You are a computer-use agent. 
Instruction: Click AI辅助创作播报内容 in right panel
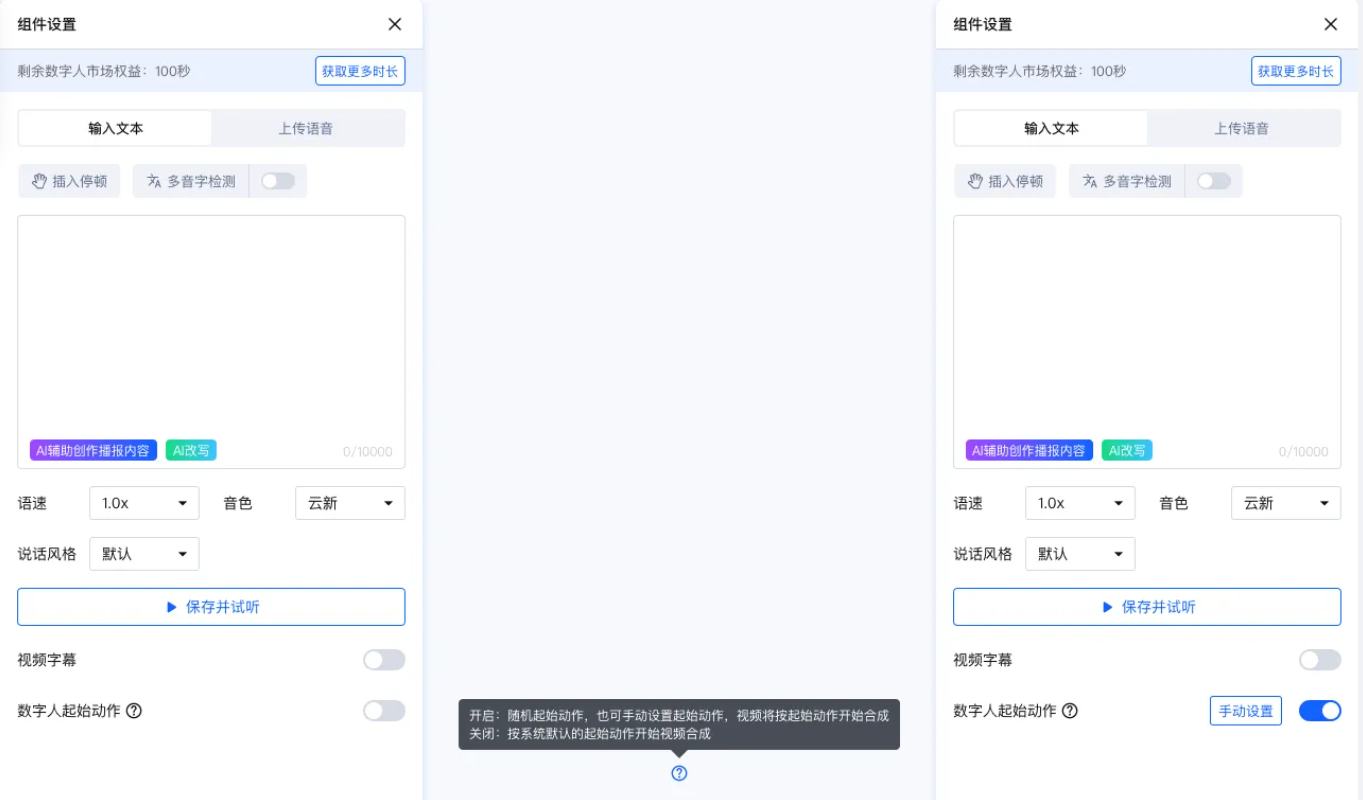[1029, 451]
